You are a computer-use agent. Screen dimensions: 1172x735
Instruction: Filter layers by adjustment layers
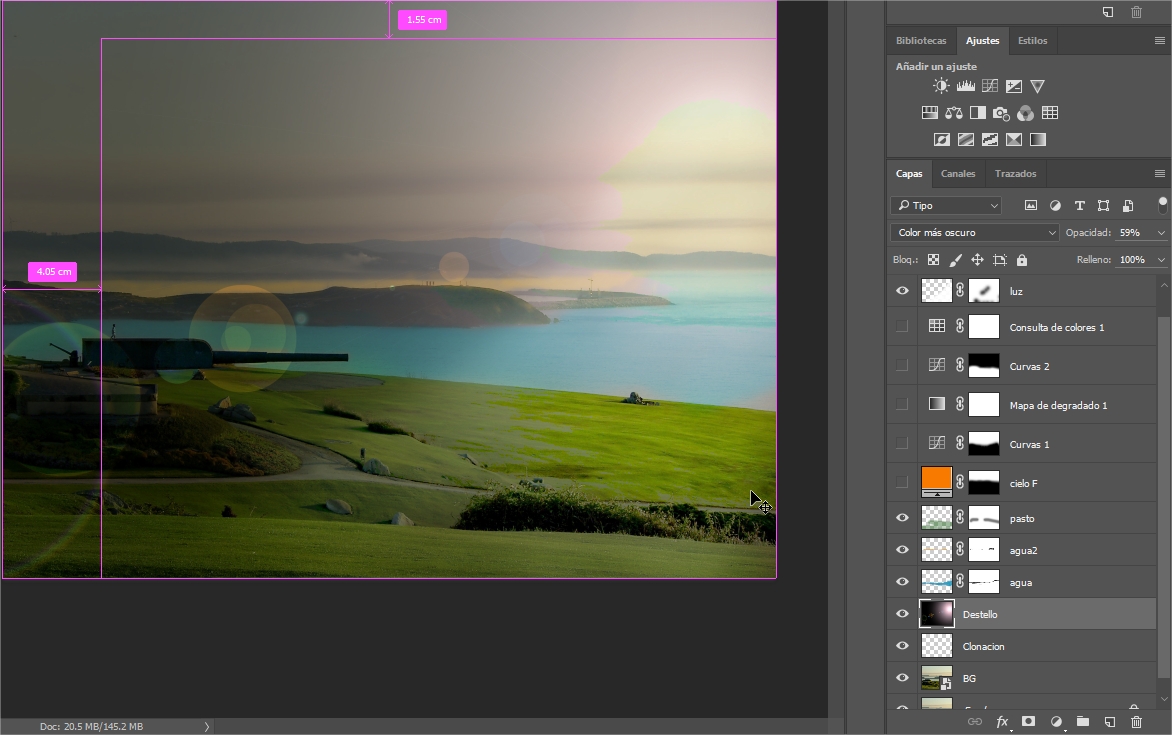[x=1055, y=205]
